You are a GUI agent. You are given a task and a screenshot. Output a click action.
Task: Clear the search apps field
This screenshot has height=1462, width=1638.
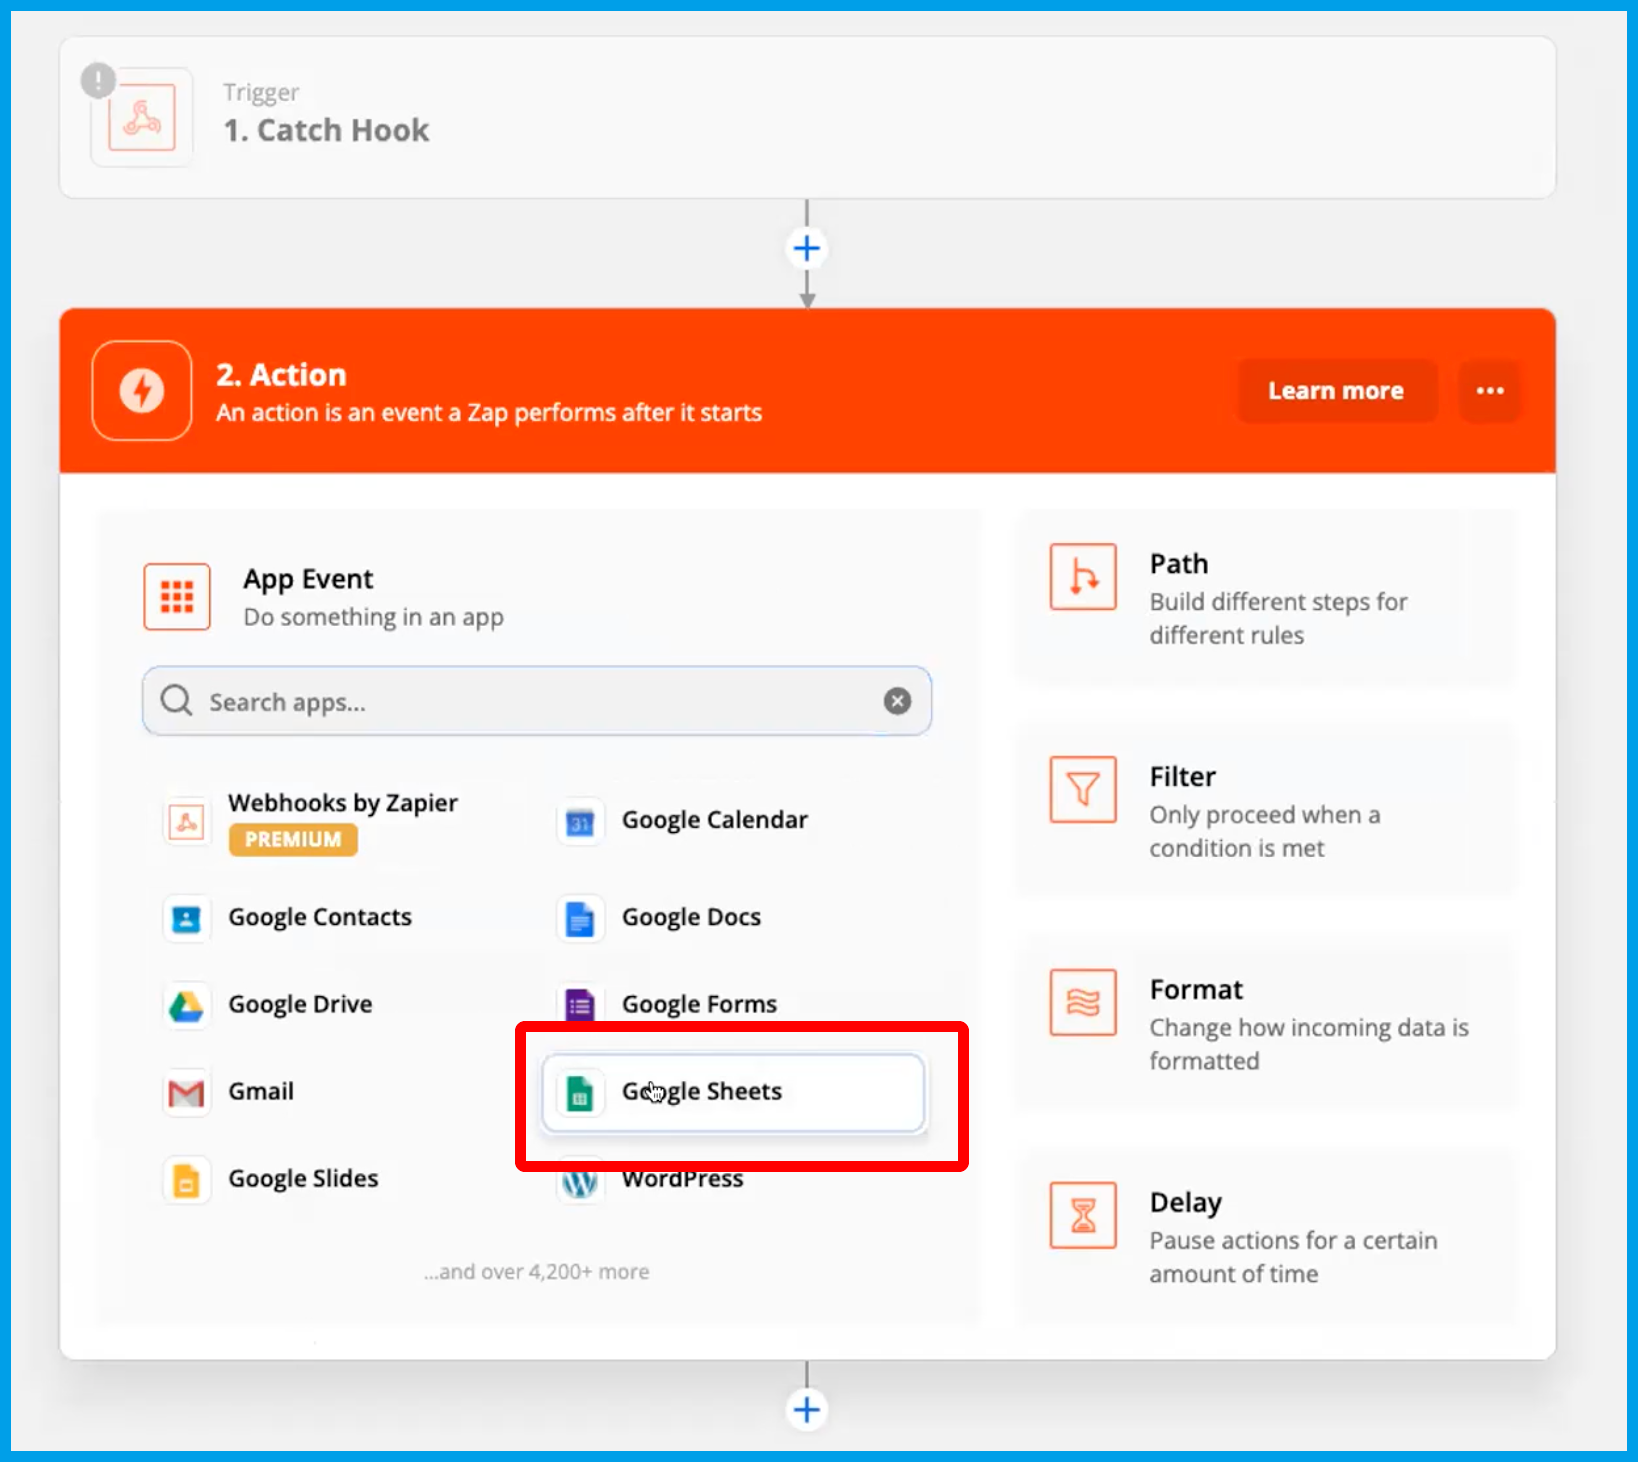coord(897,701)
